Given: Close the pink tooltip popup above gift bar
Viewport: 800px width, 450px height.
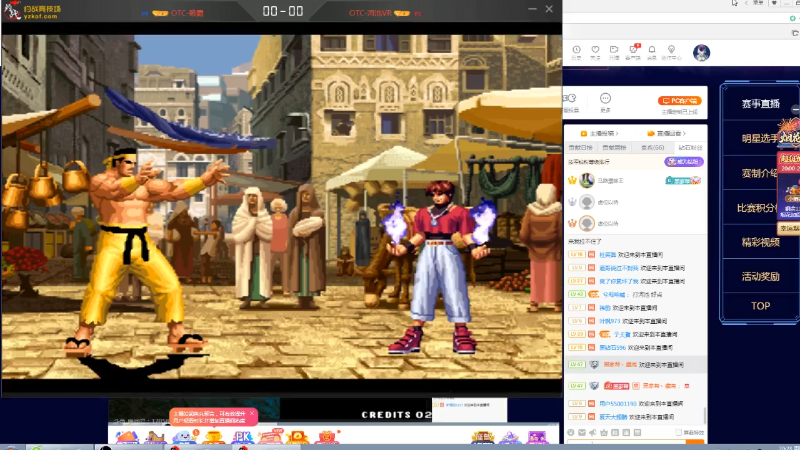Looking at the screenshot, I should click(252, 413).
